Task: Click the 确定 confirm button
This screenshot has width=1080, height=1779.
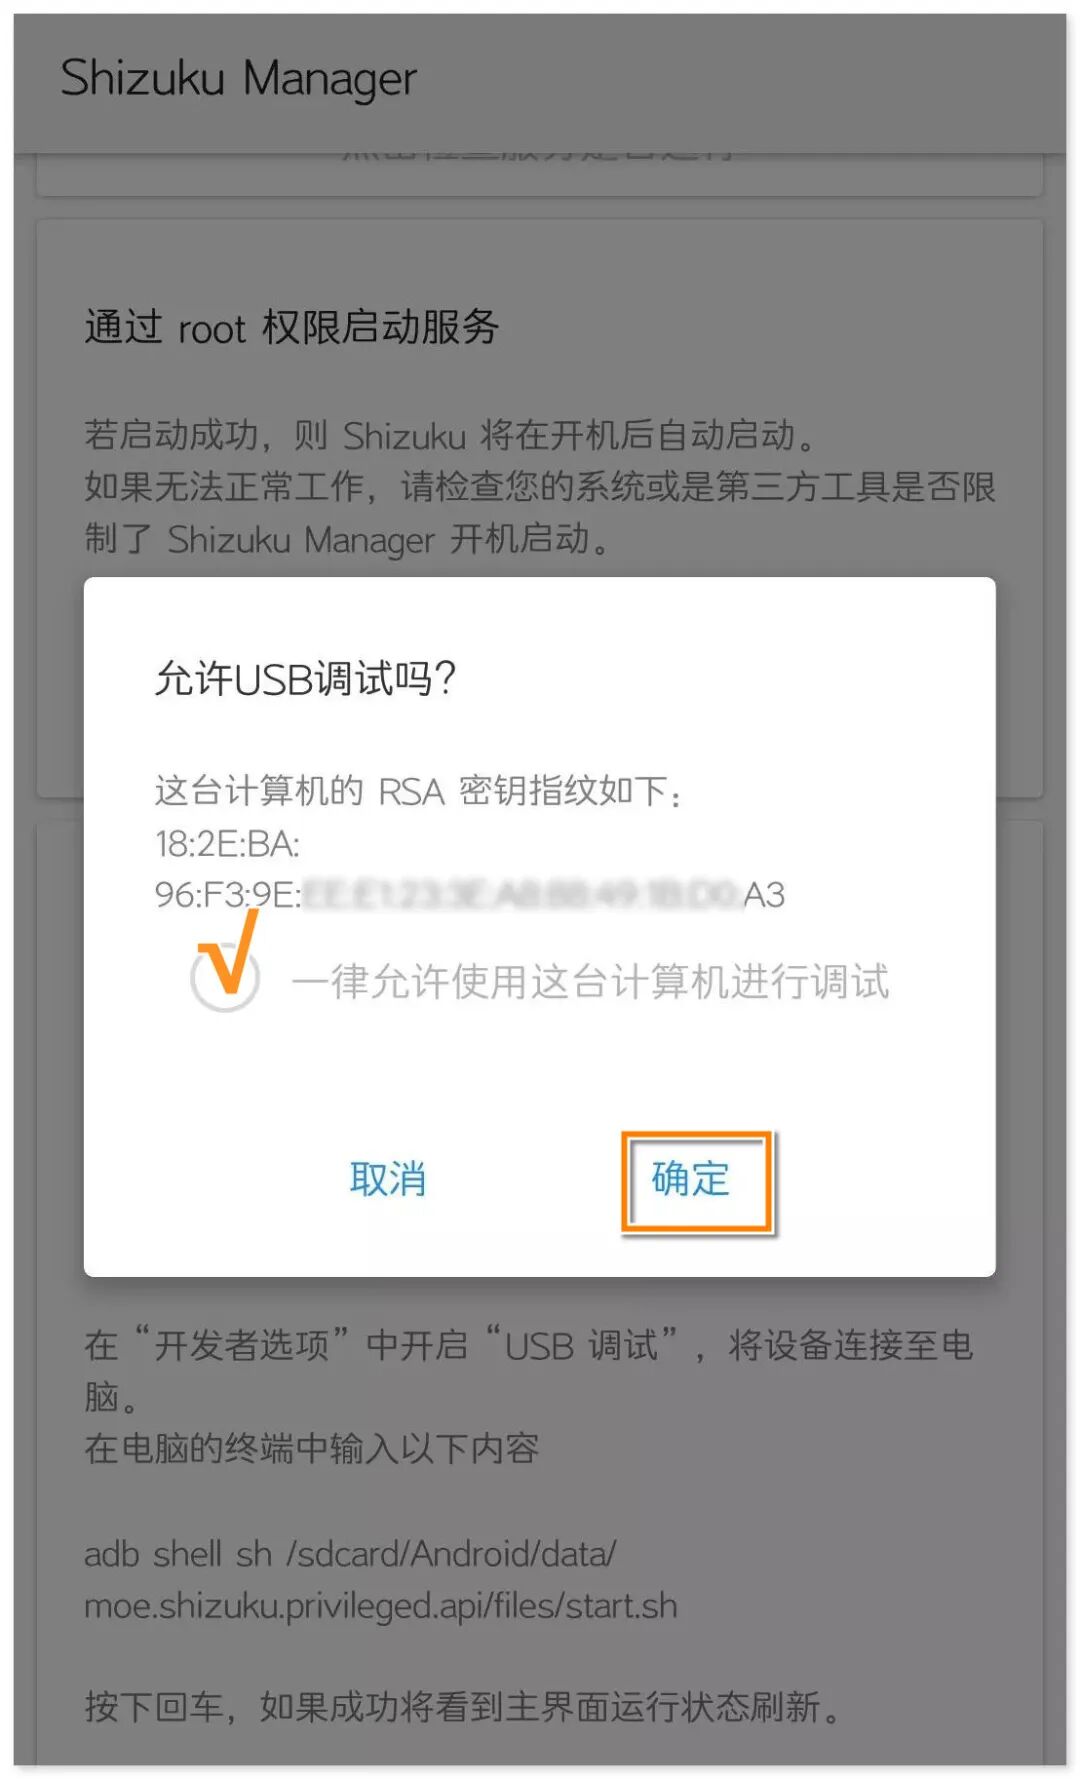Action: point(690,1179)
